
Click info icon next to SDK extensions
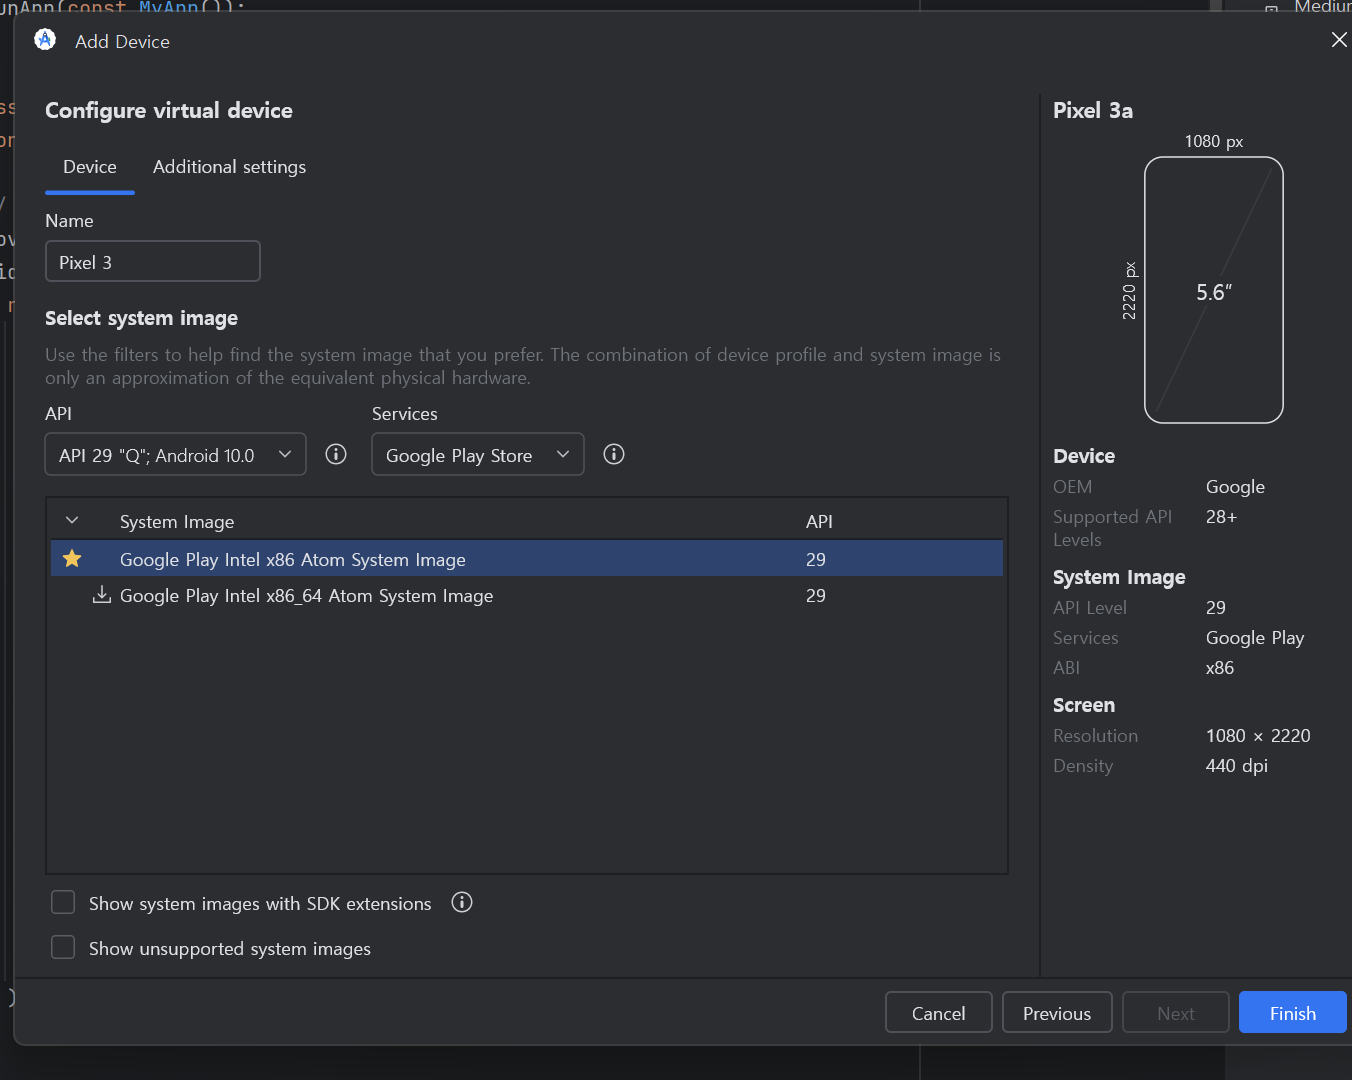pyautogui.click(x=462, y=903)
